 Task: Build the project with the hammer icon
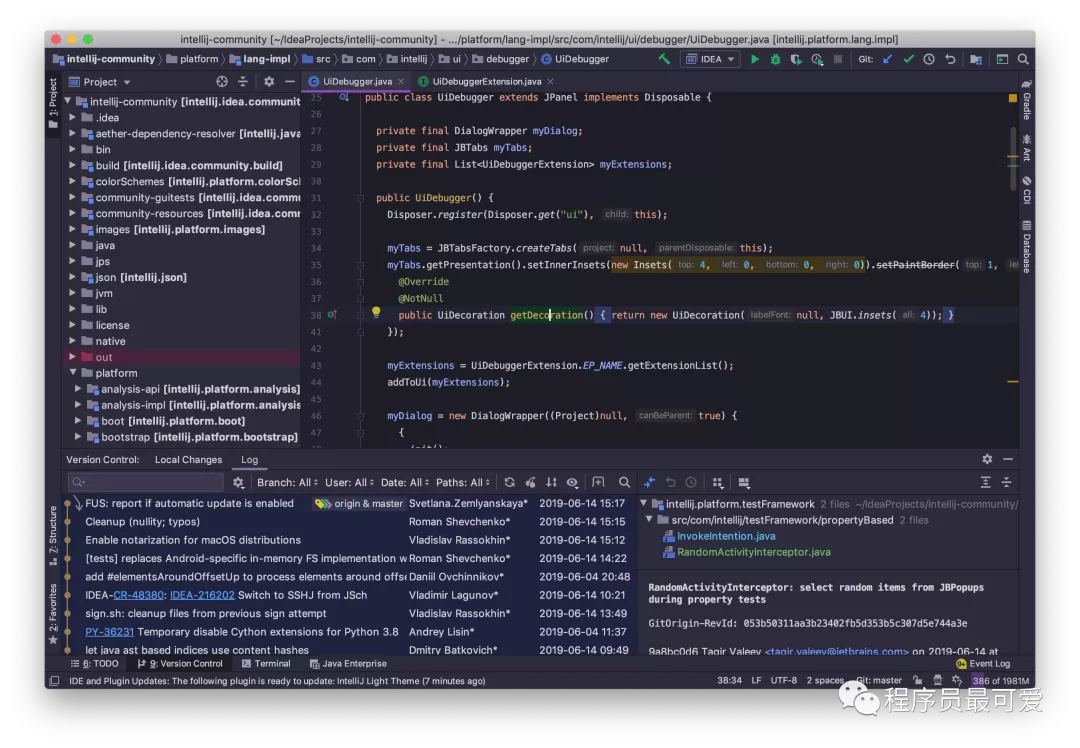tap(665, 59)
